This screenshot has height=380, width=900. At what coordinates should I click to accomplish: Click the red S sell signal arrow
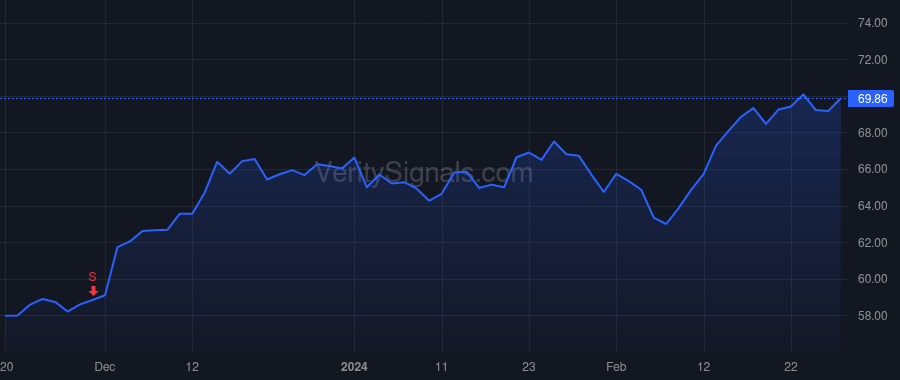coord(93,291)
